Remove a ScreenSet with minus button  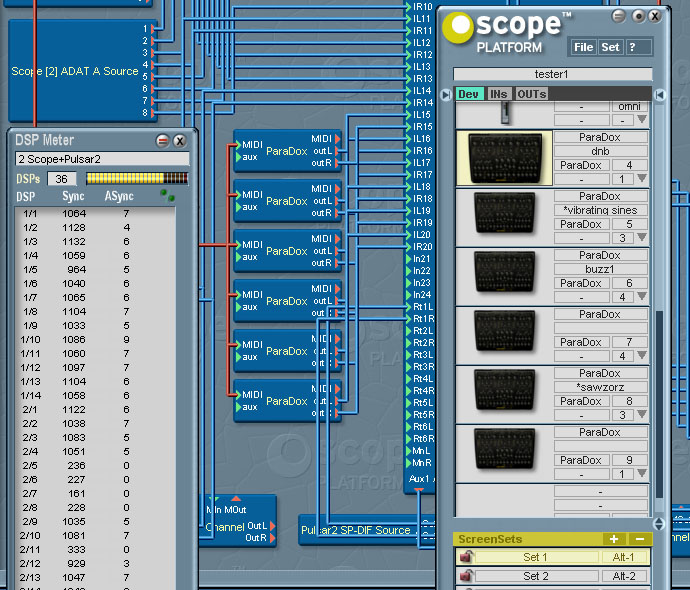[x=640, y=539]
